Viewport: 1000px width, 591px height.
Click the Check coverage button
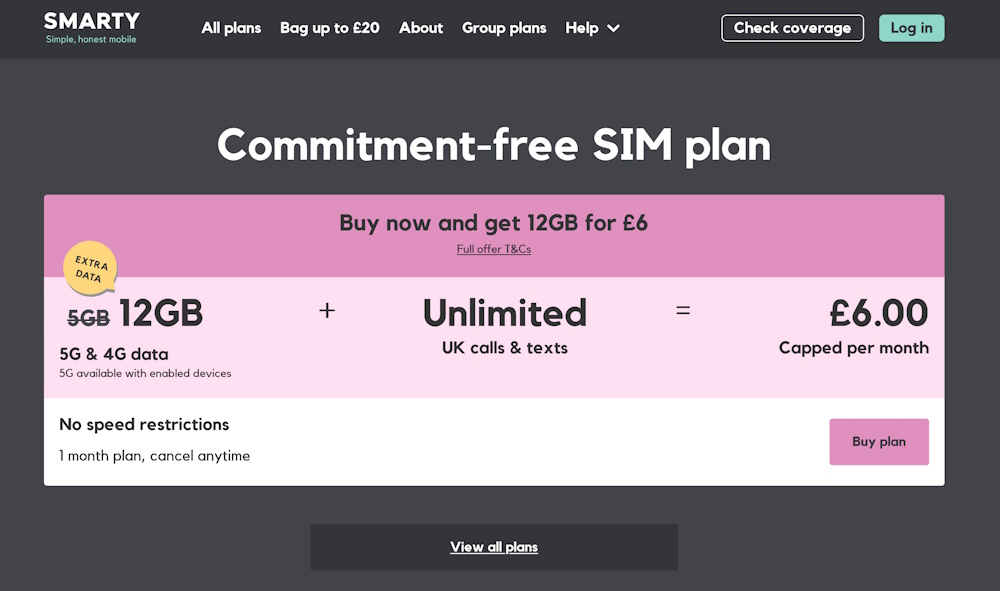(x=792, y=28)
